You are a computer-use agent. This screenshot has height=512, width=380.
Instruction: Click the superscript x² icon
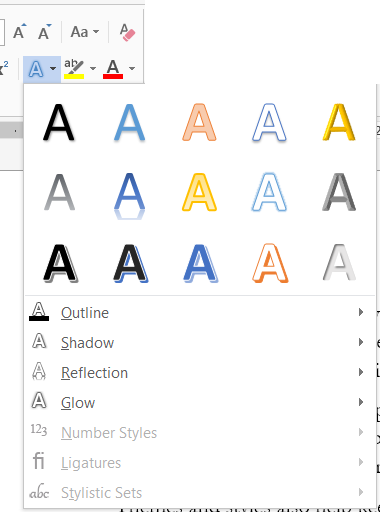pos(4,68)
